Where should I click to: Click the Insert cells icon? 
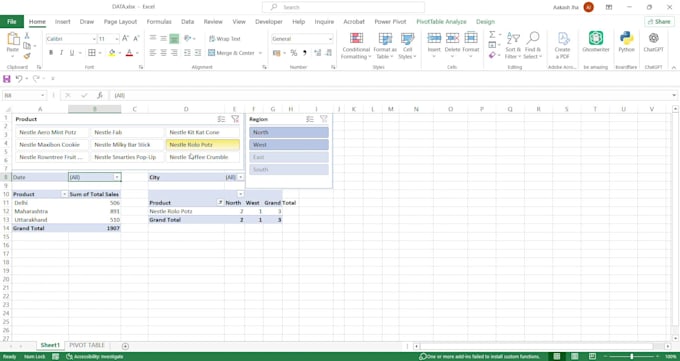point(434,38)
